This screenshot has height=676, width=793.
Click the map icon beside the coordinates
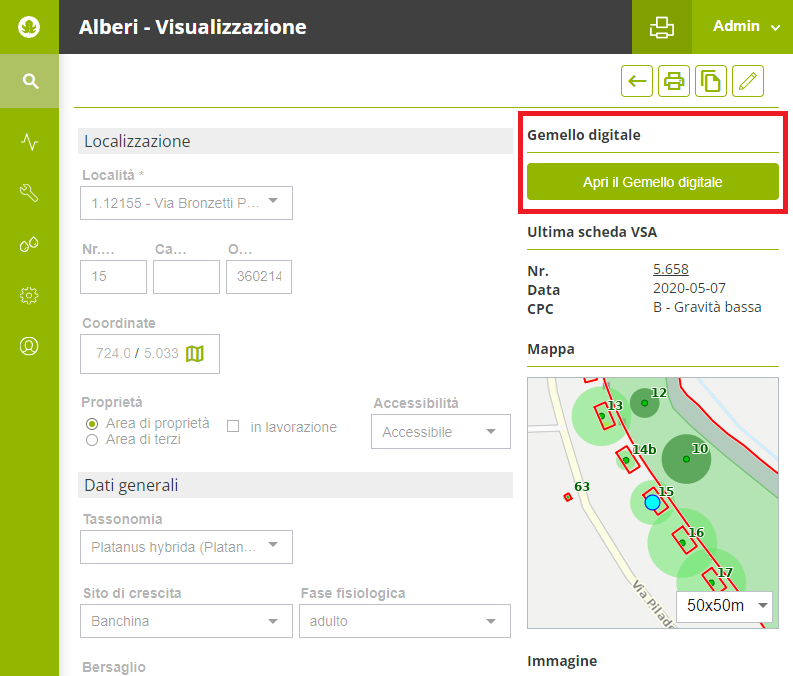194,354
